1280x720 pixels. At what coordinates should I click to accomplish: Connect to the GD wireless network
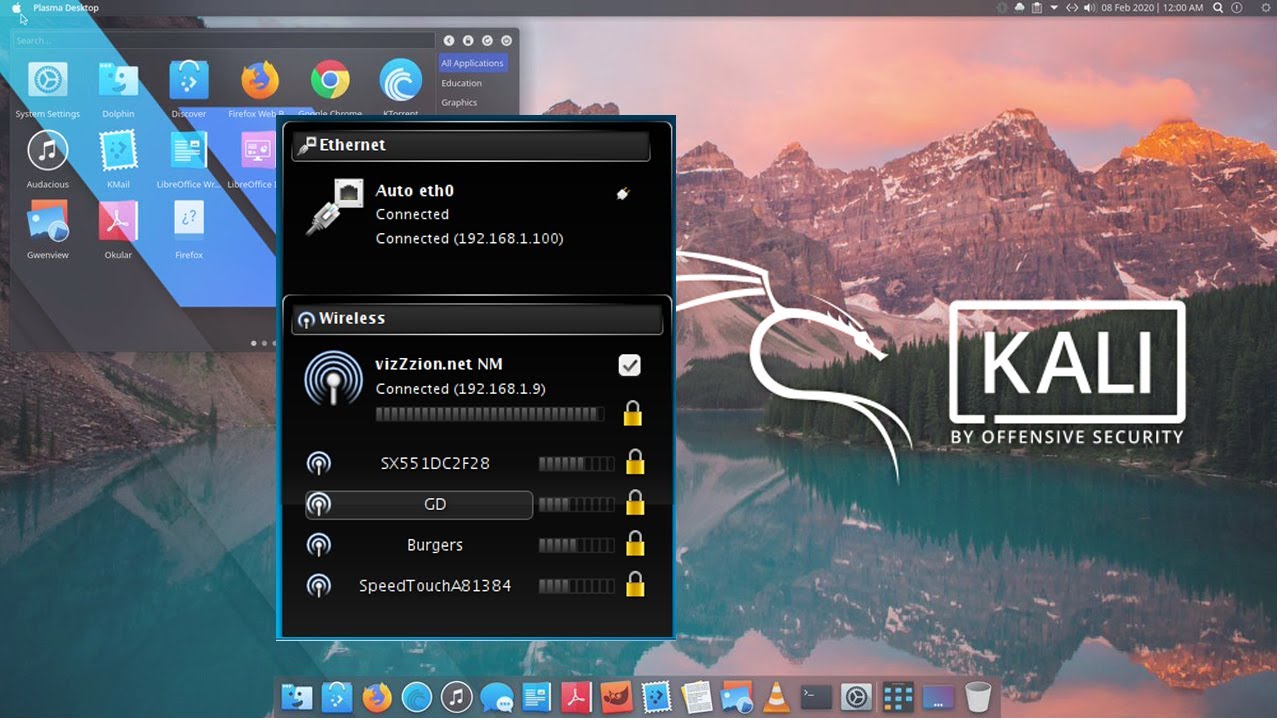[x=419, y=505]
